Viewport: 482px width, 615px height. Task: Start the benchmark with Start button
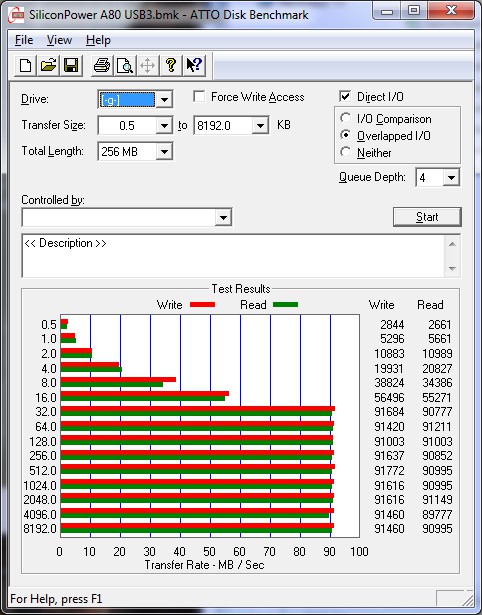coord(427,217)
